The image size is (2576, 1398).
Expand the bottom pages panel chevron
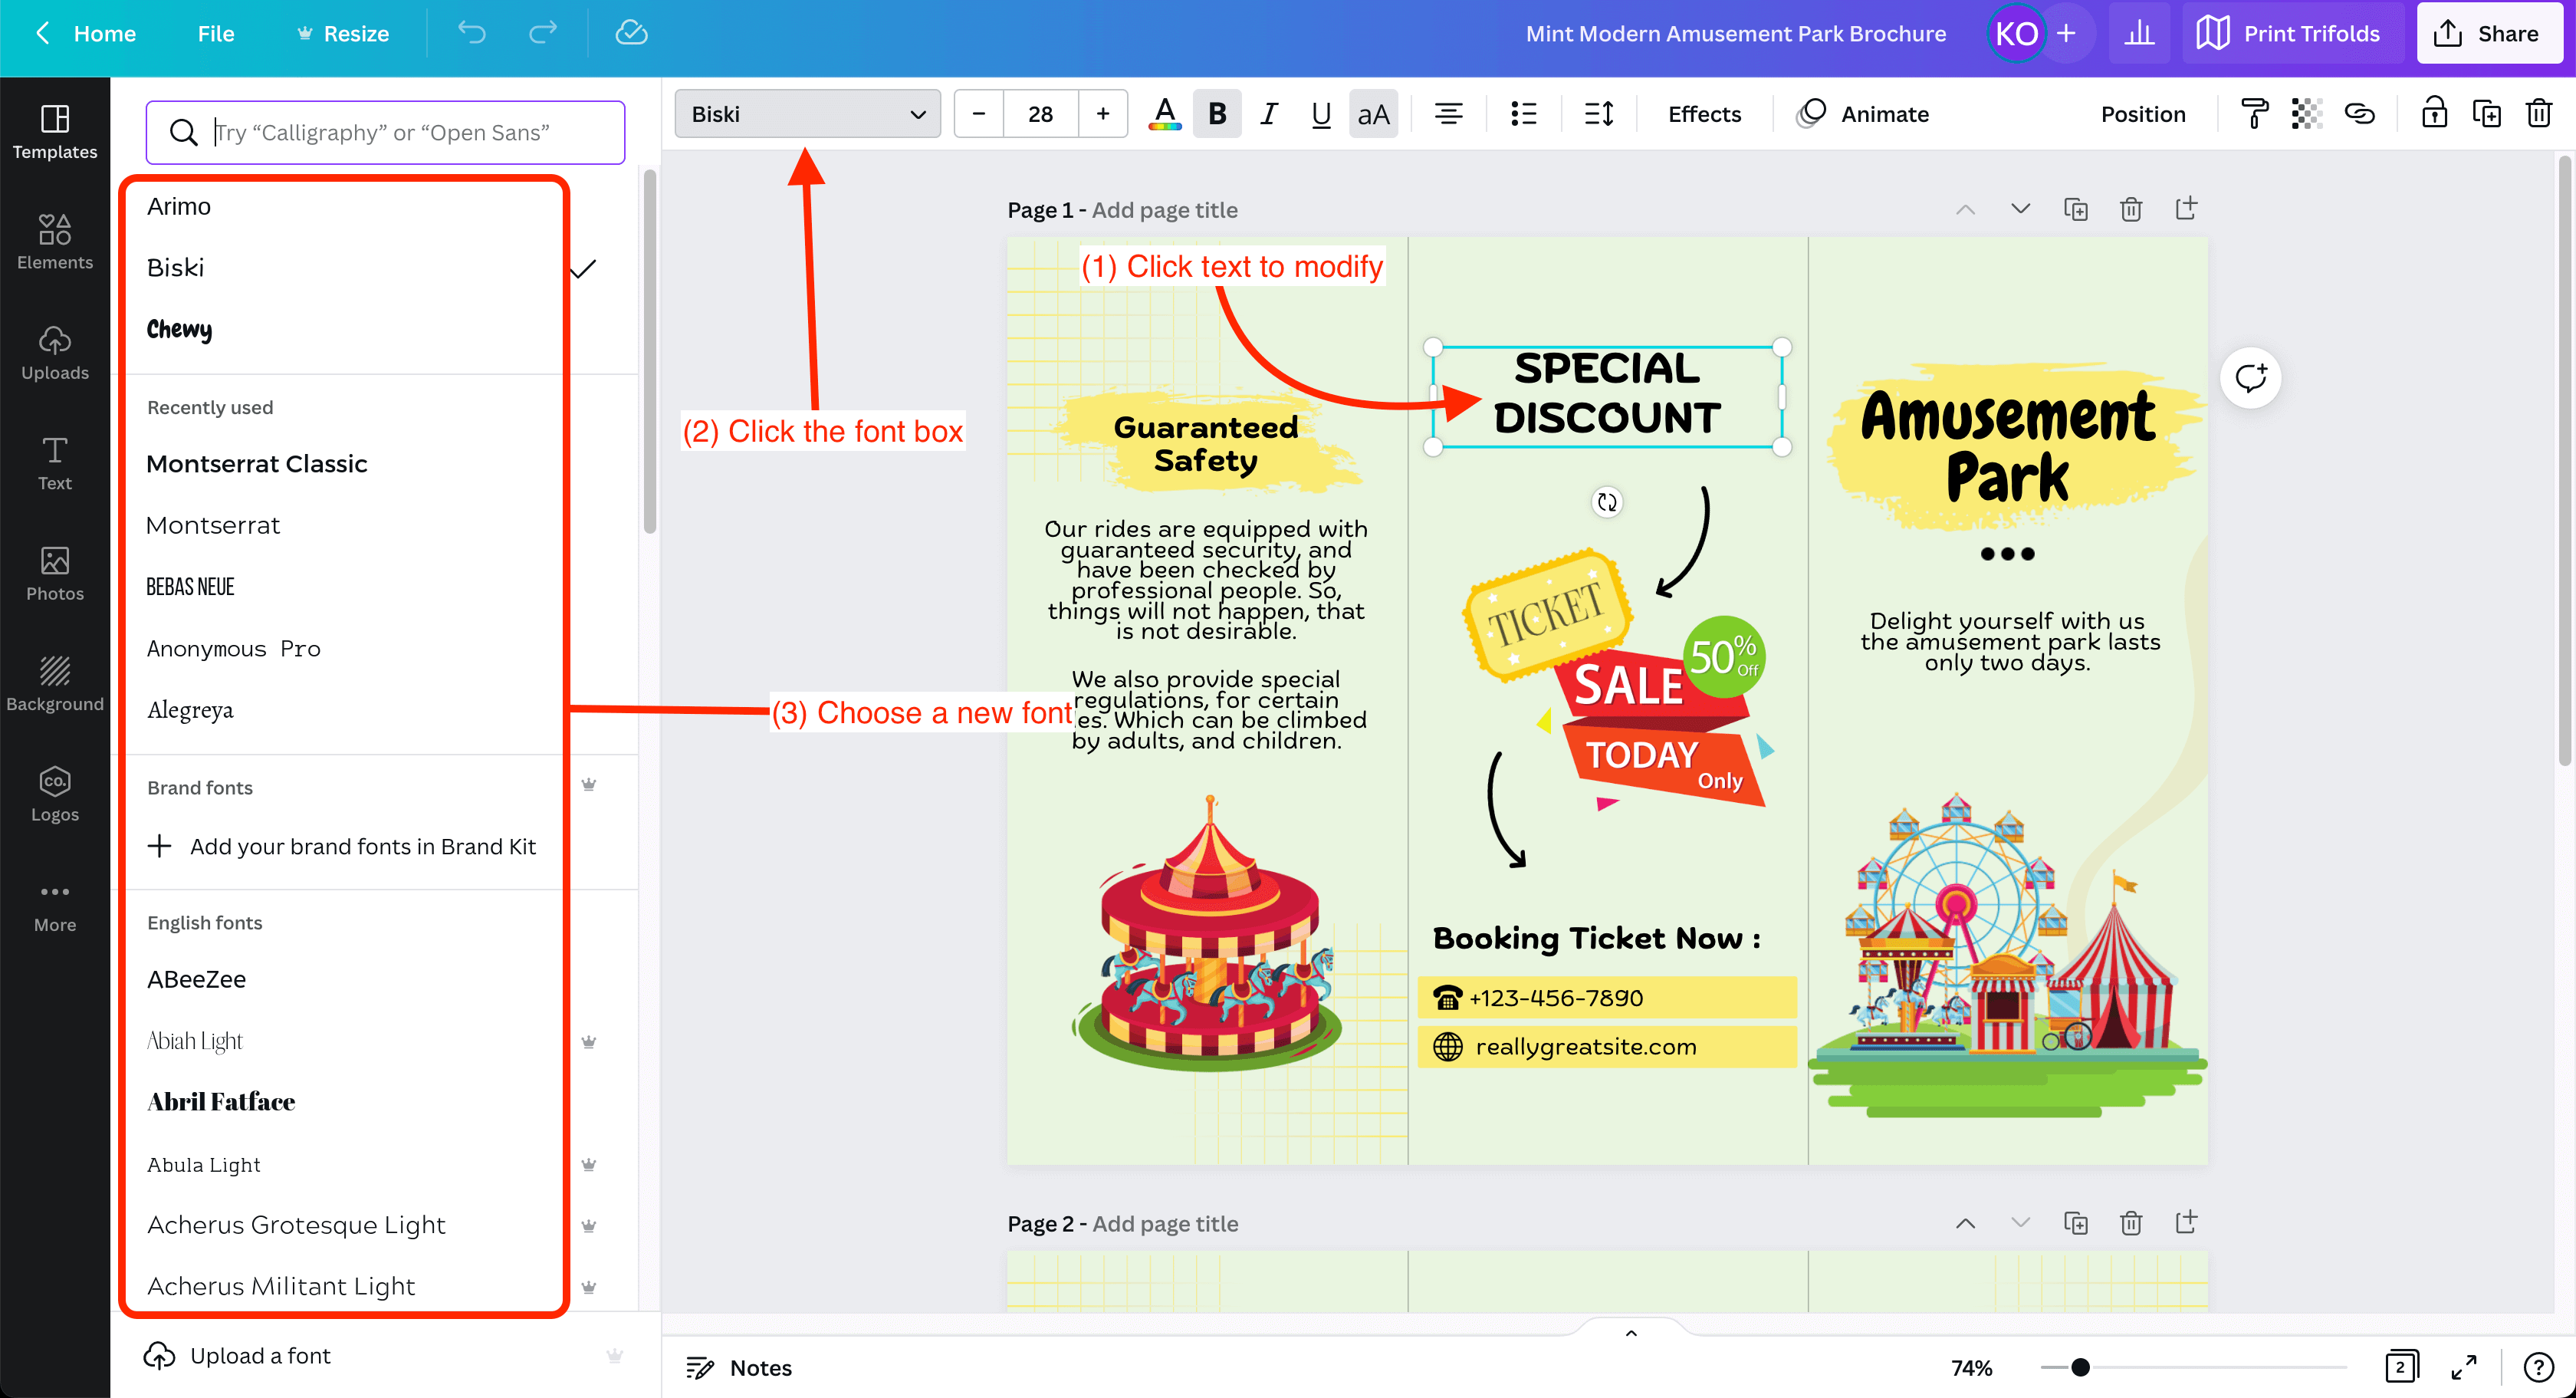pyautogui.click(x=1631, y=1332)
